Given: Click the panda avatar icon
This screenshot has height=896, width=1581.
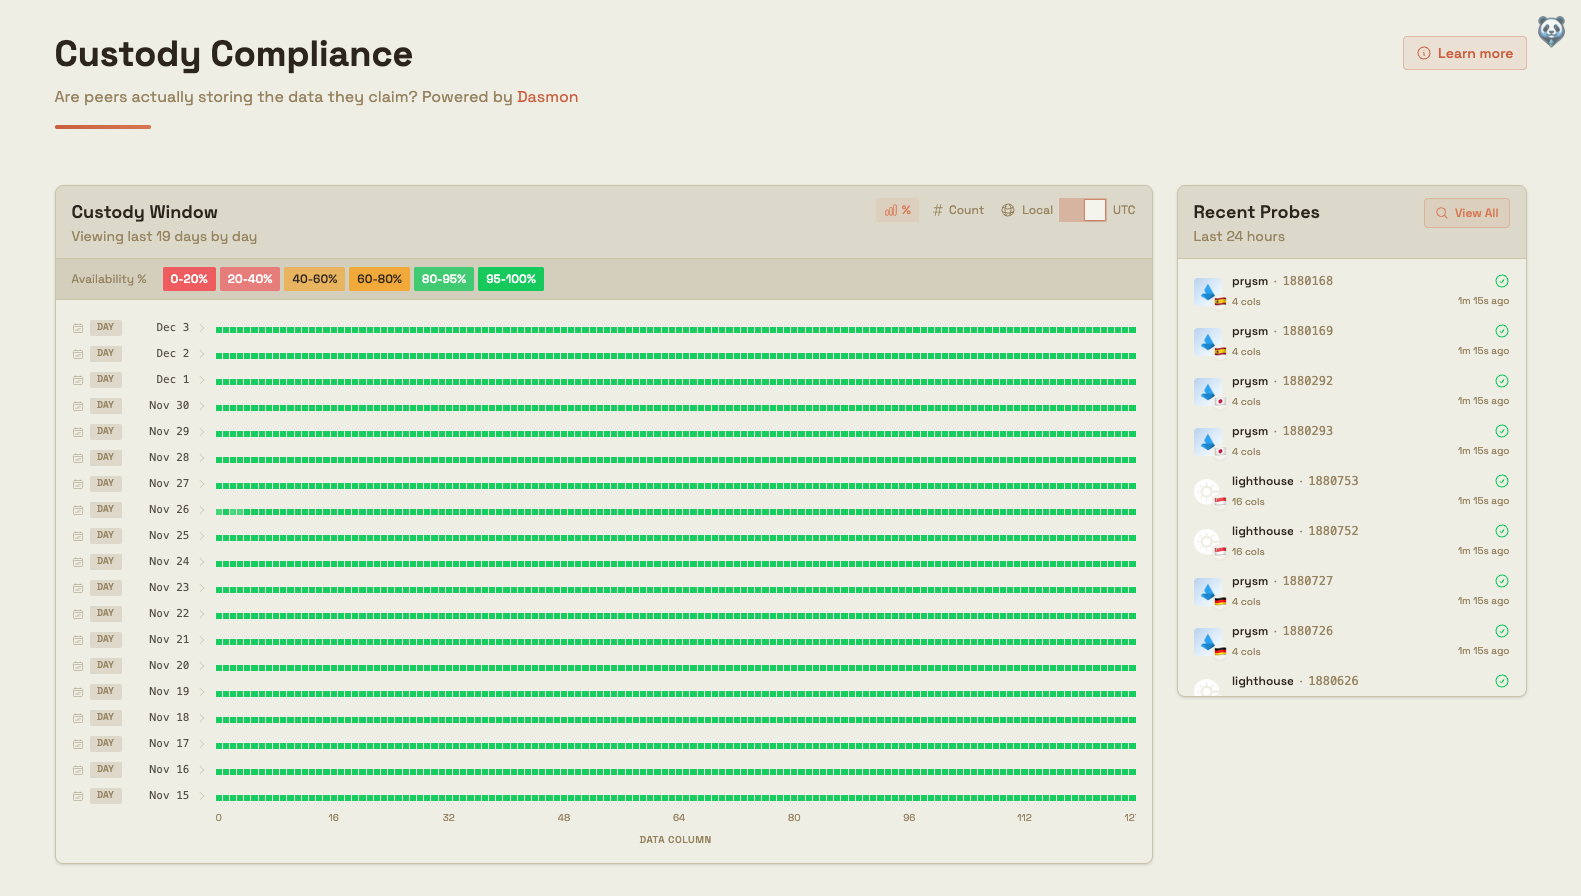Looking at the screenshot, I should tap(1551, 32).
